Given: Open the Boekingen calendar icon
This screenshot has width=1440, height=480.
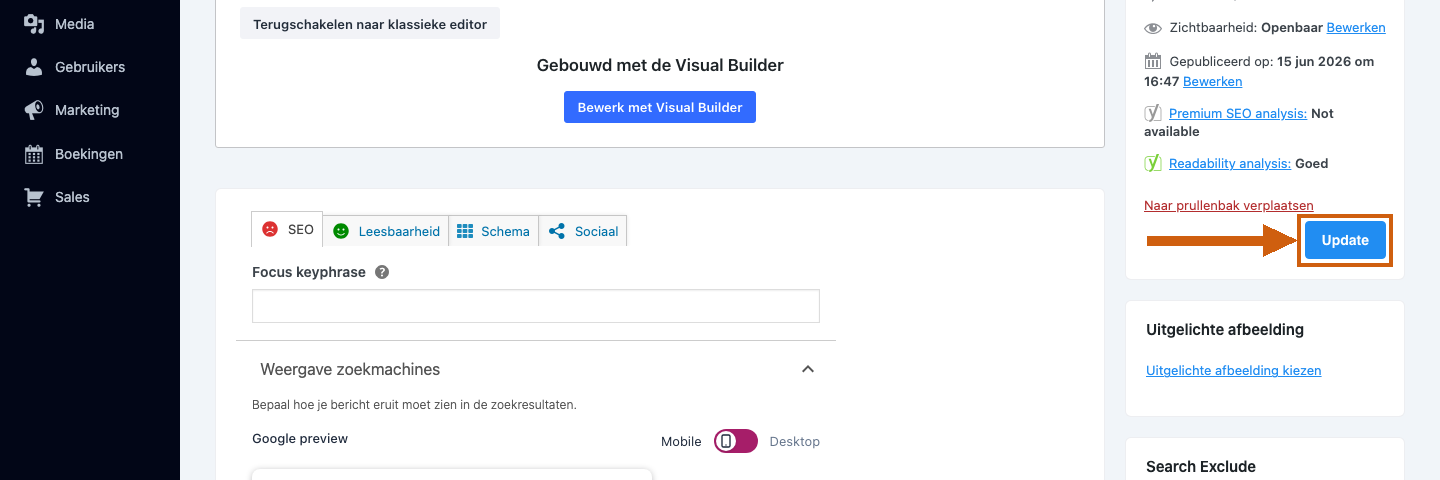Looking at the screenshot, I should click(x=34, y=154).
